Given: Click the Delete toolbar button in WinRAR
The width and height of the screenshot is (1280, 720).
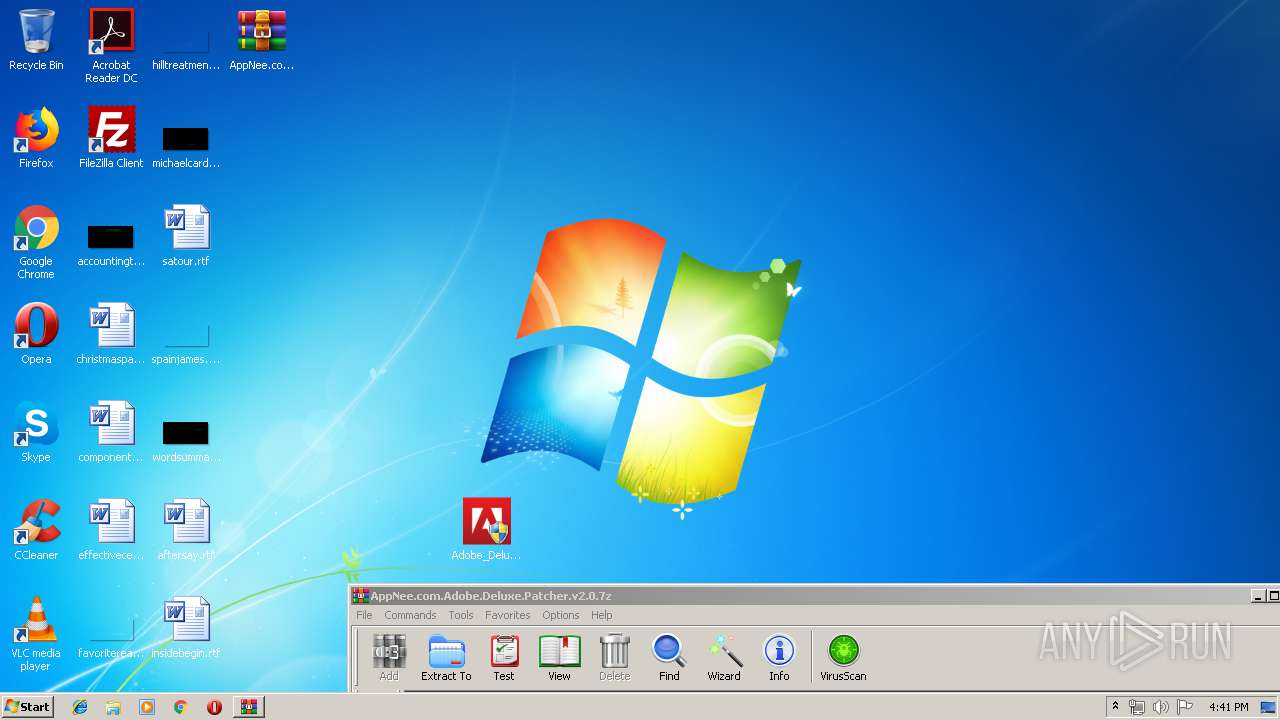Looking at the screenshot, I should click(x=614, y=658).
